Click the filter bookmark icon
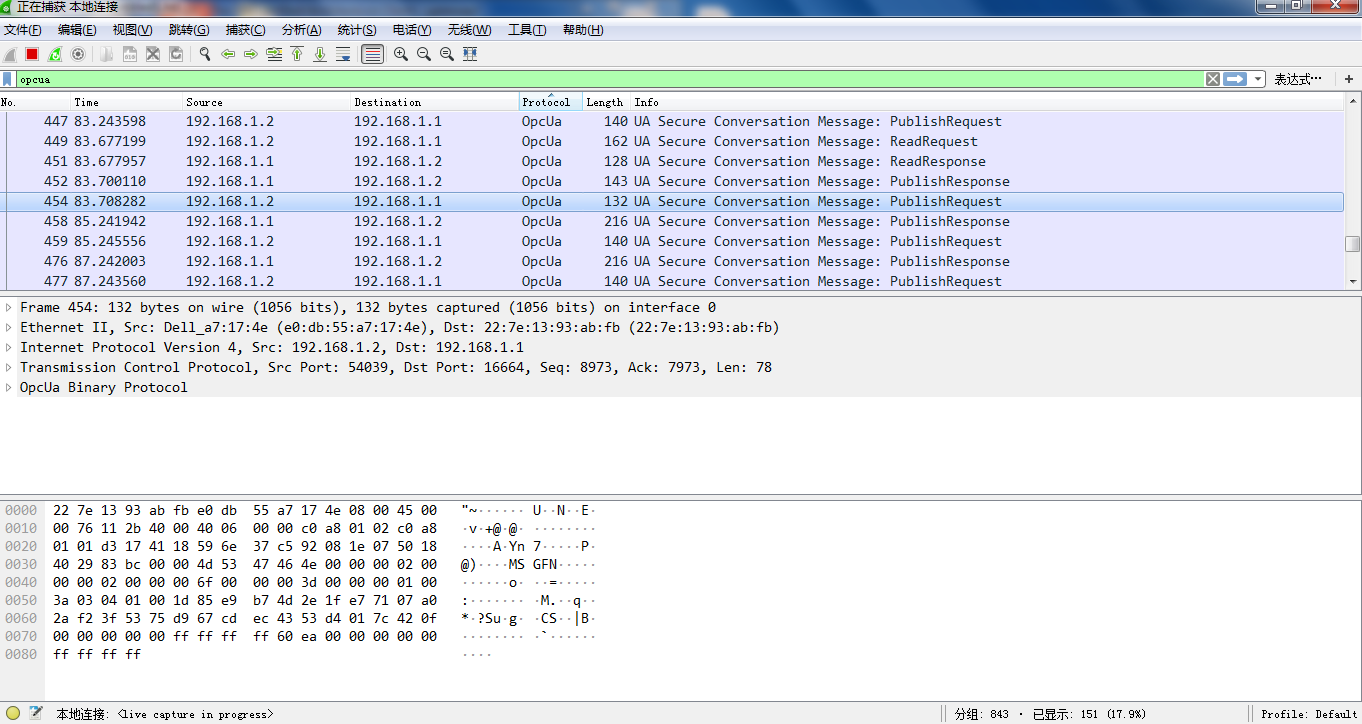The width and height of the screenshot is (1362, 724). coord(8,79)
